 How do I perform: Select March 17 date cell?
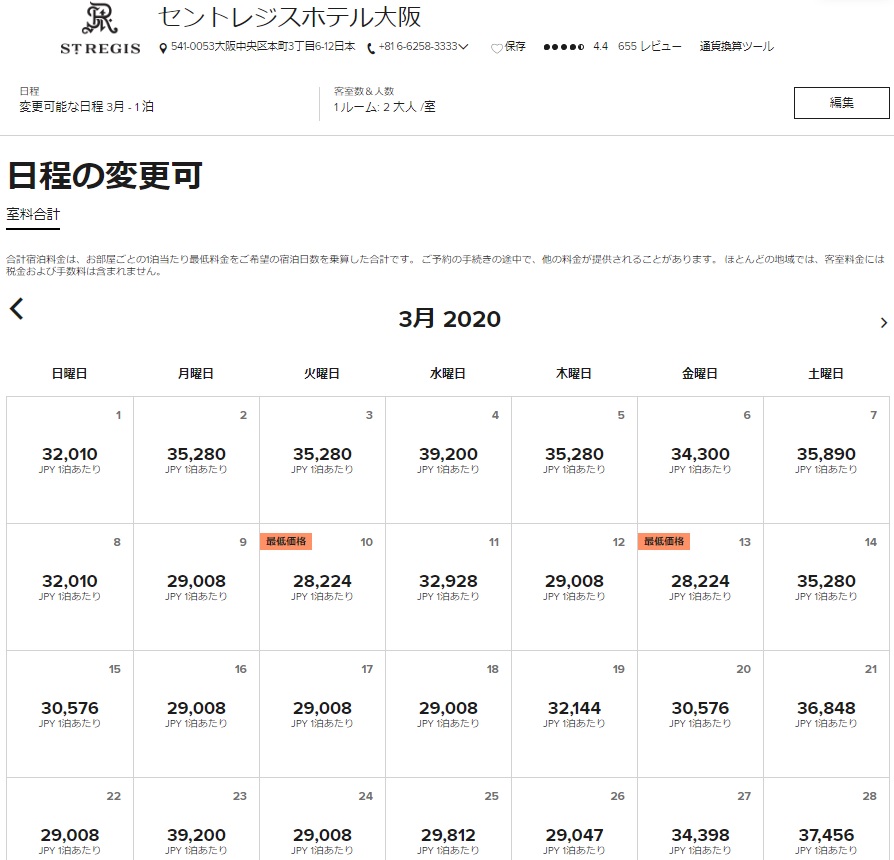(x=322, y=714)
